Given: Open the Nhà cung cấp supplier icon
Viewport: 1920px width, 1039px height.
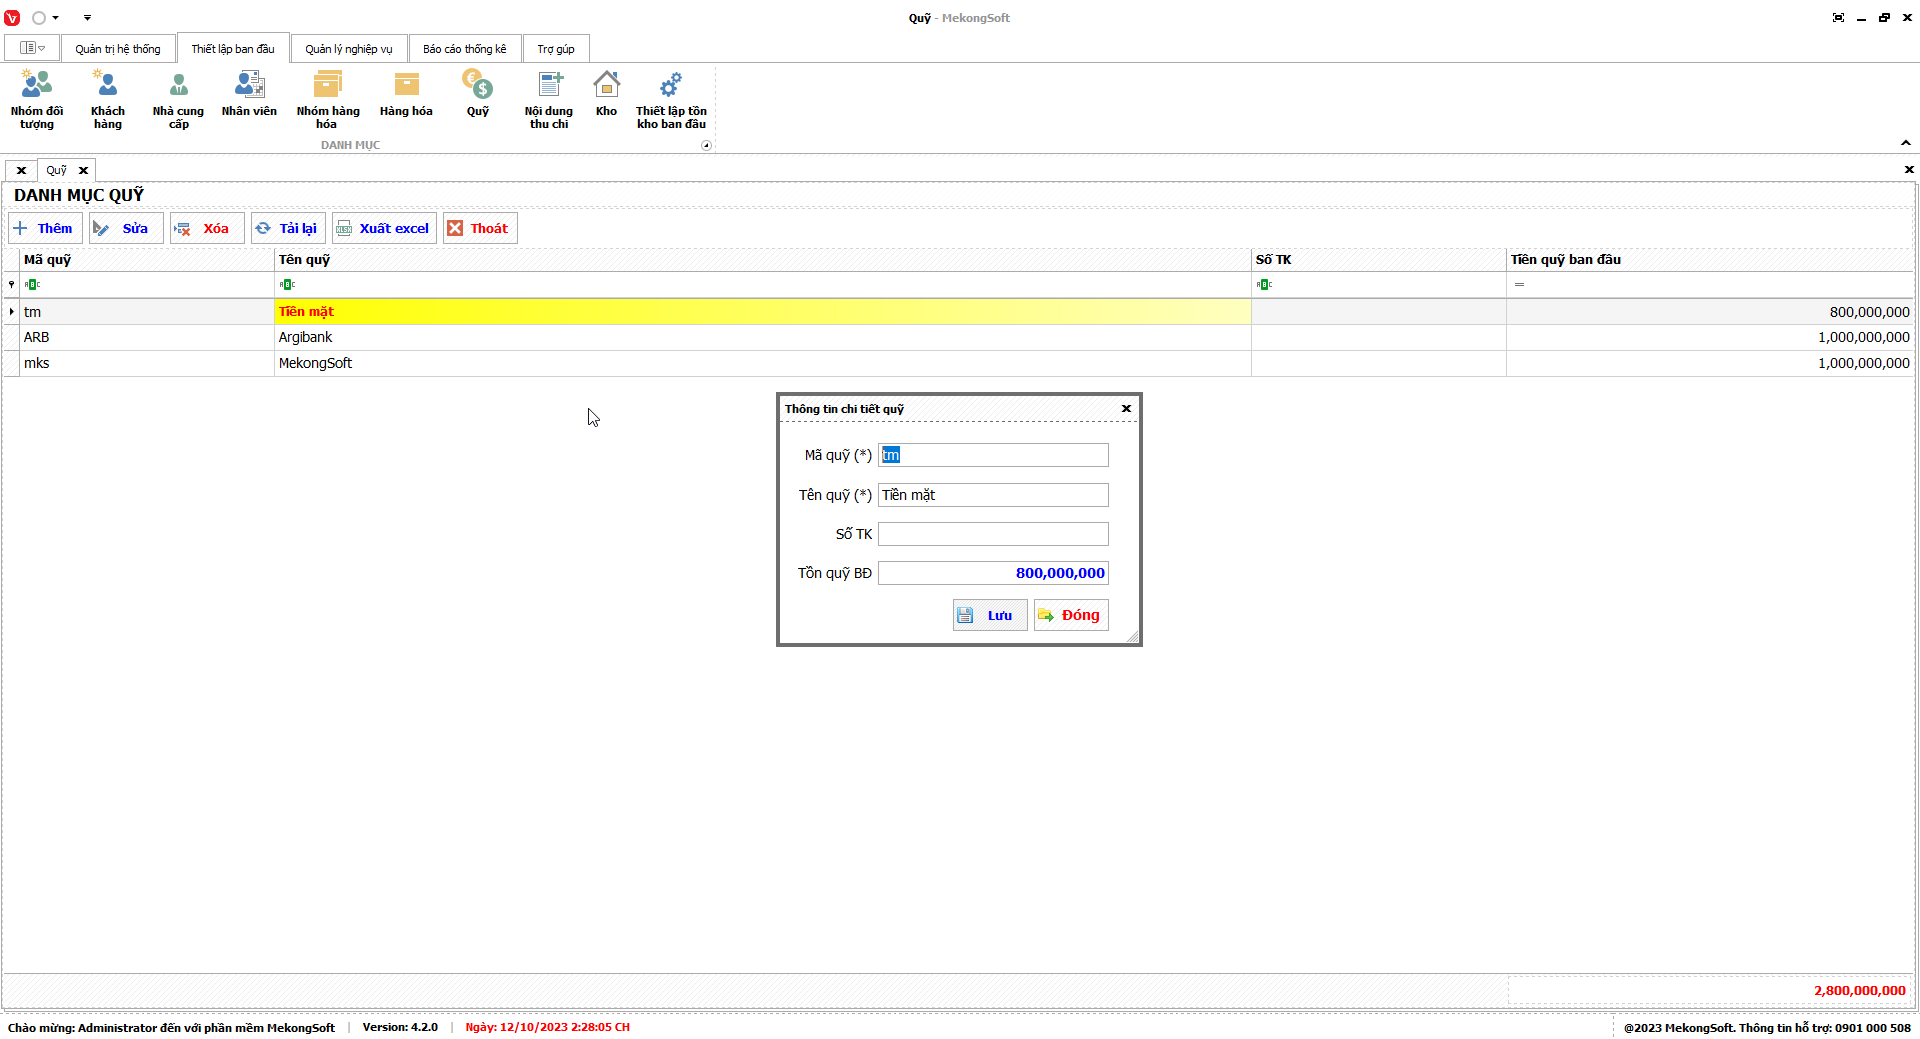Looking at the screenshot, I should pos(178,100).
